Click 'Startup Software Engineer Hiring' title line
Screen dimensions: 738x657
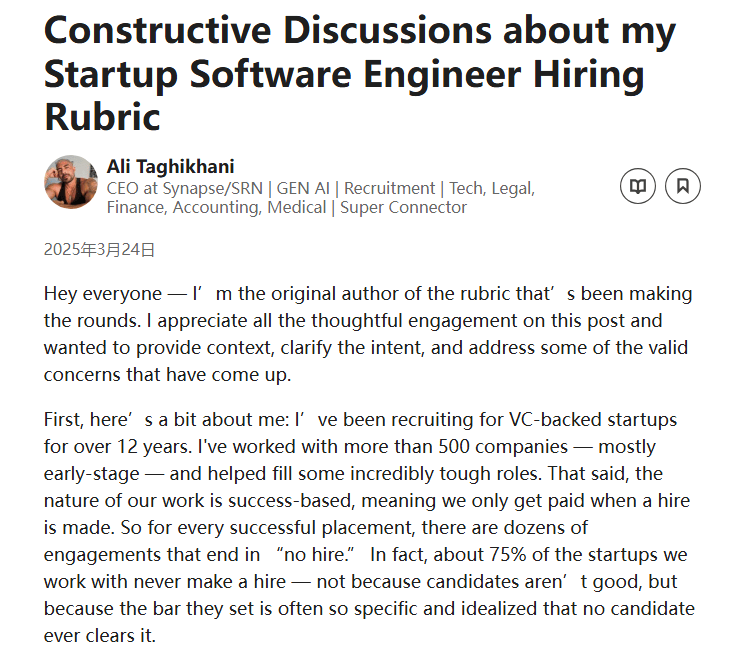point(344,74)
